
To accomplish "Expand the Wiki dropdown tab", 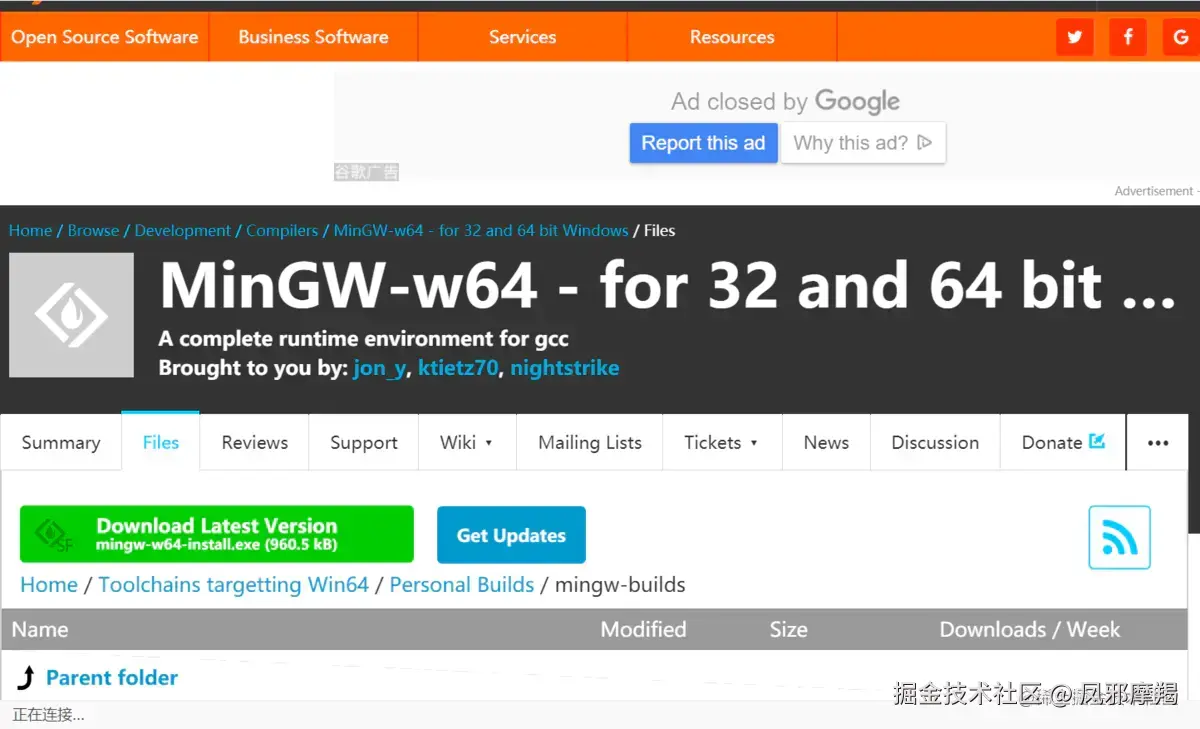I will [467, 442].
